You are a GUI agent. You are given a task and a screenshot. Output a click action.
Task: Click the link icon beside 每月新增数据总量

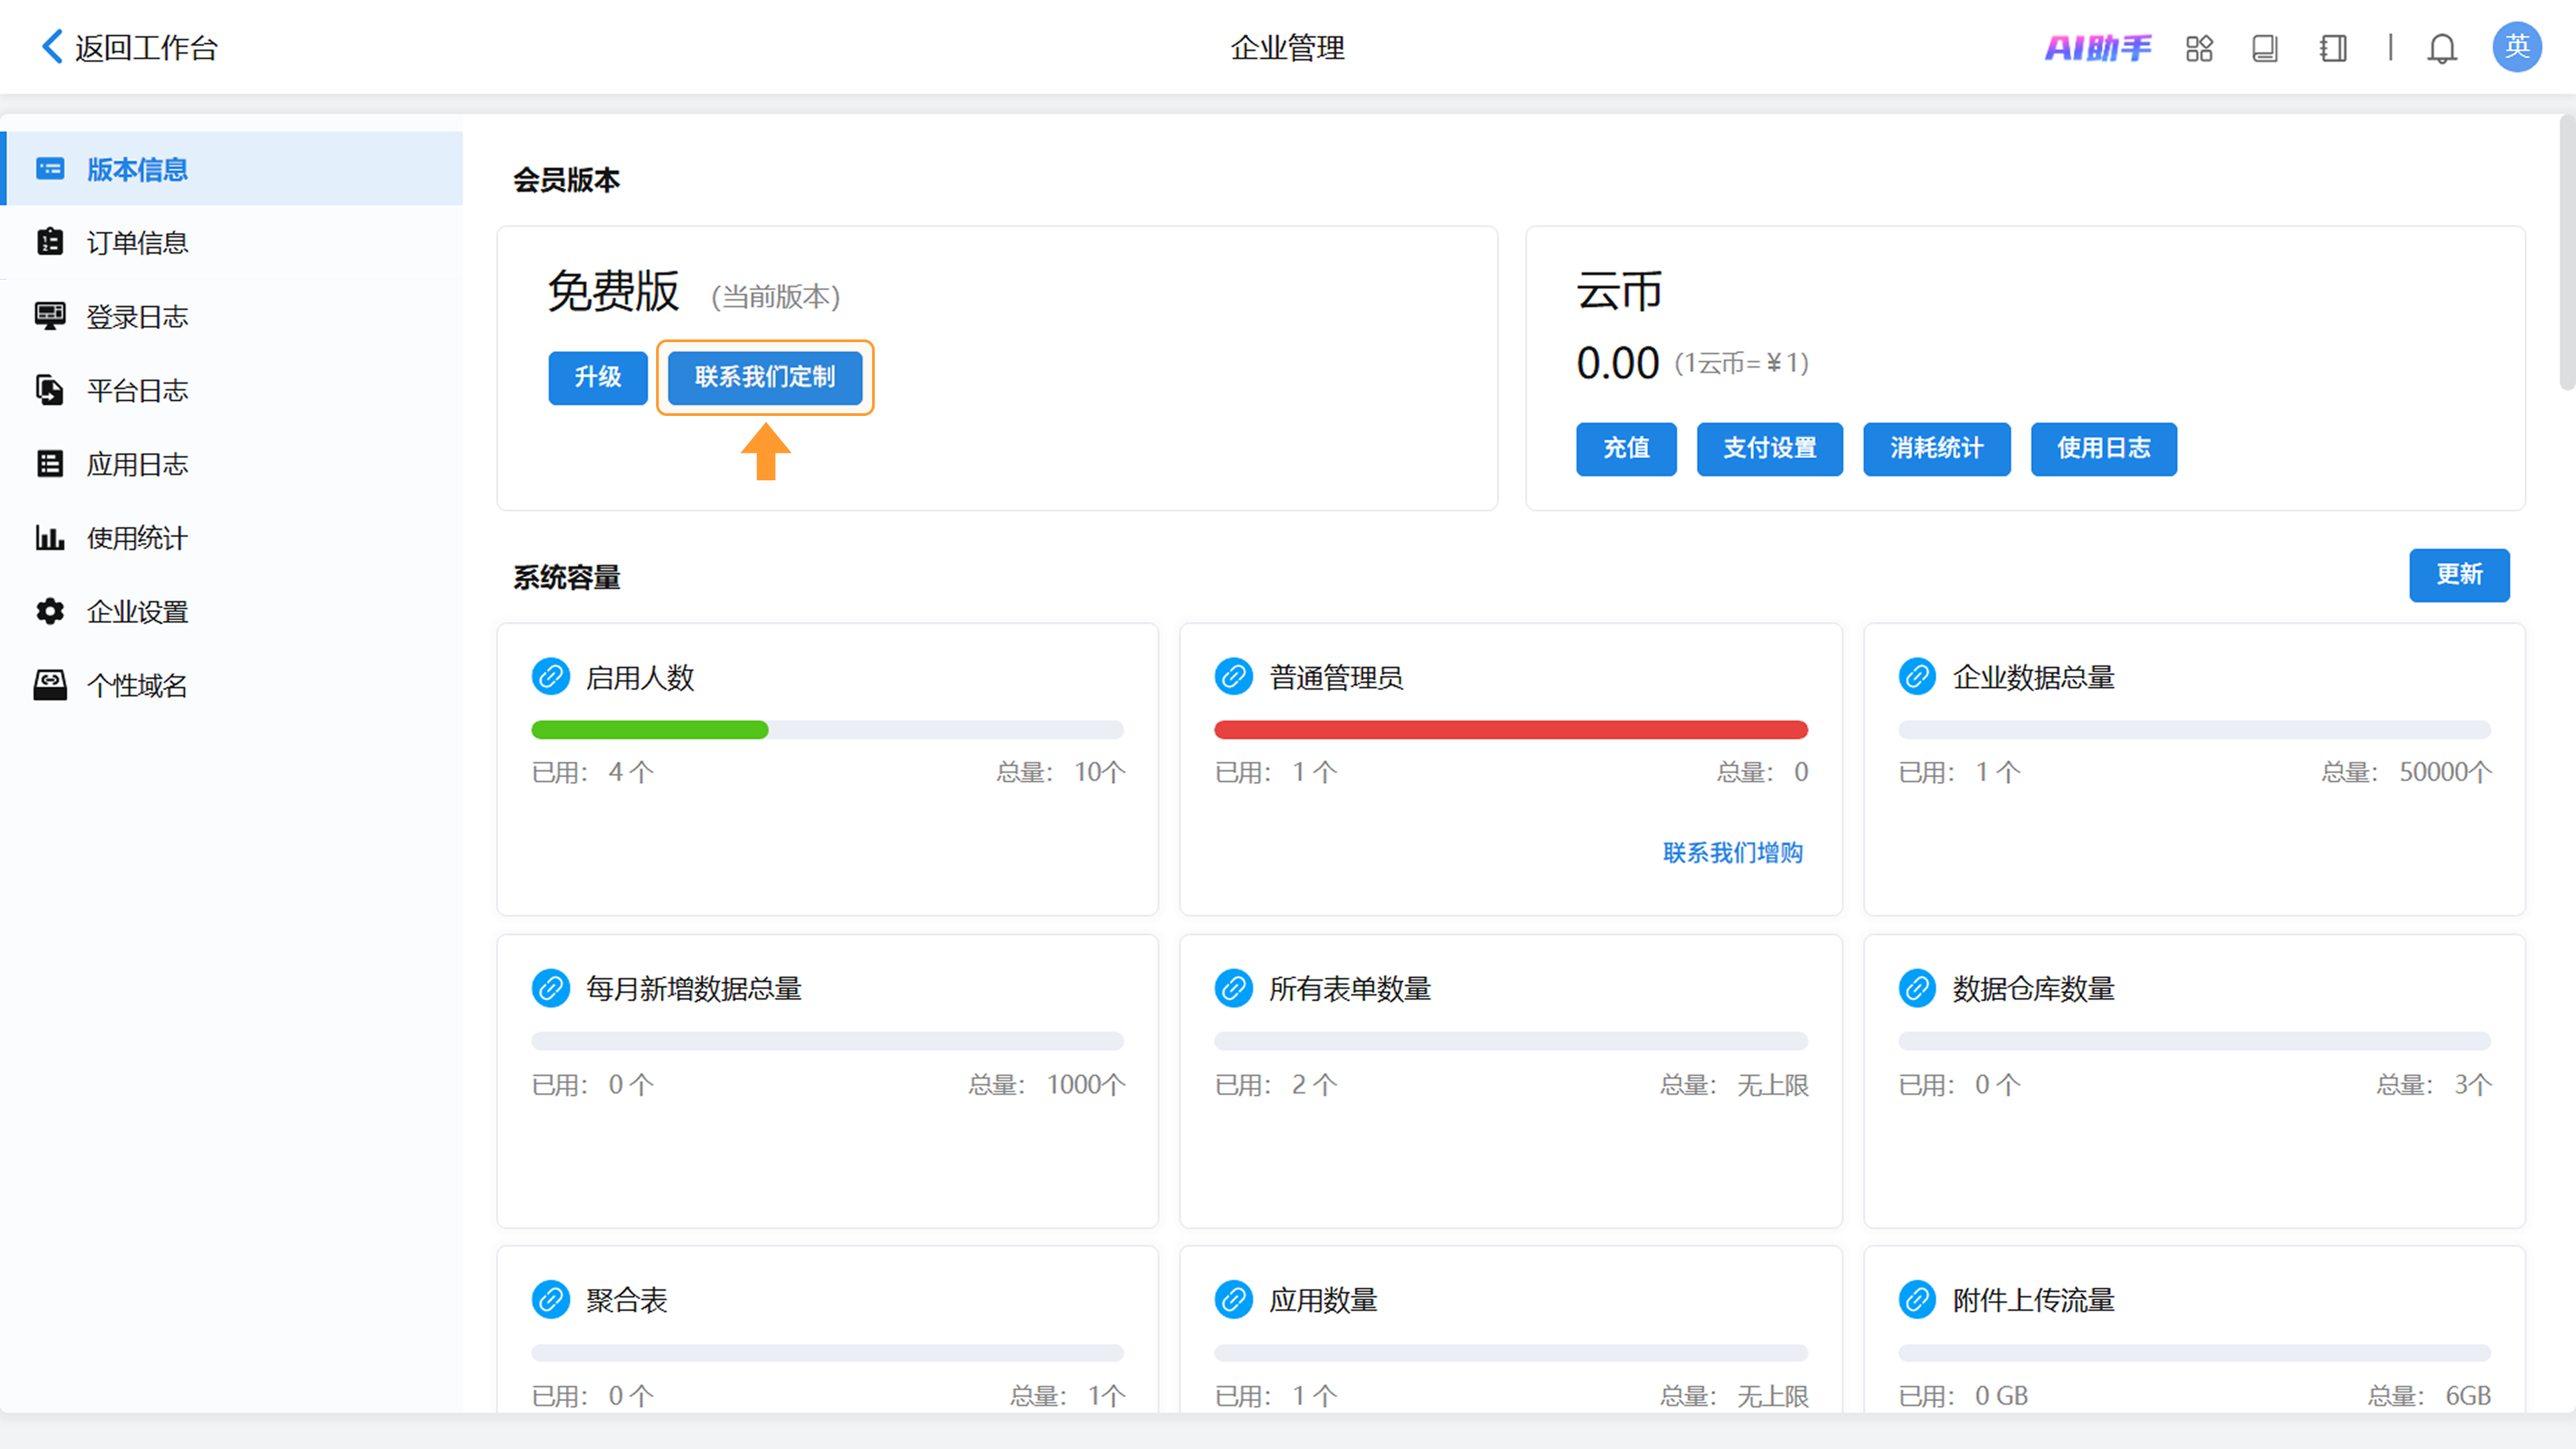pos(551,988)
